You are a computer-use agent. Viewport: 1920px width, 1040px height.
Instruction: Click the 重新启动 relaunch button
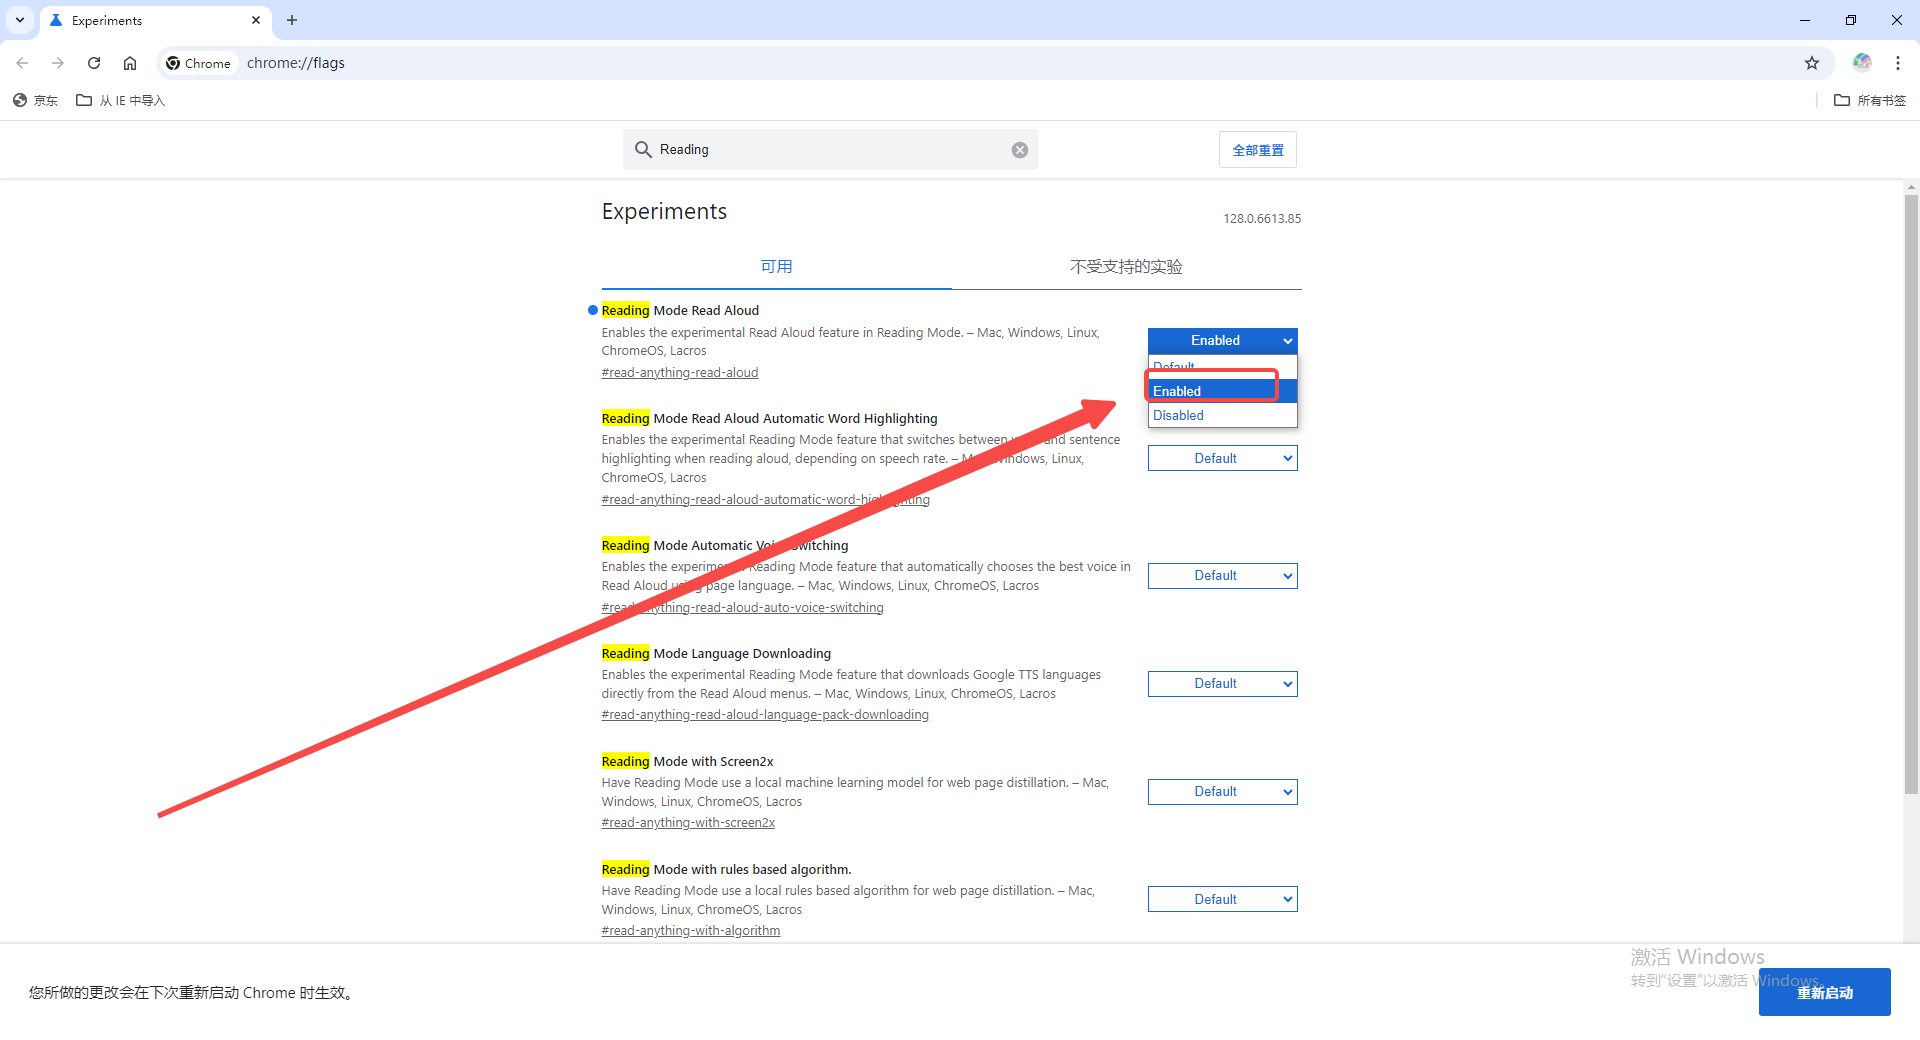pos(1825,992)
